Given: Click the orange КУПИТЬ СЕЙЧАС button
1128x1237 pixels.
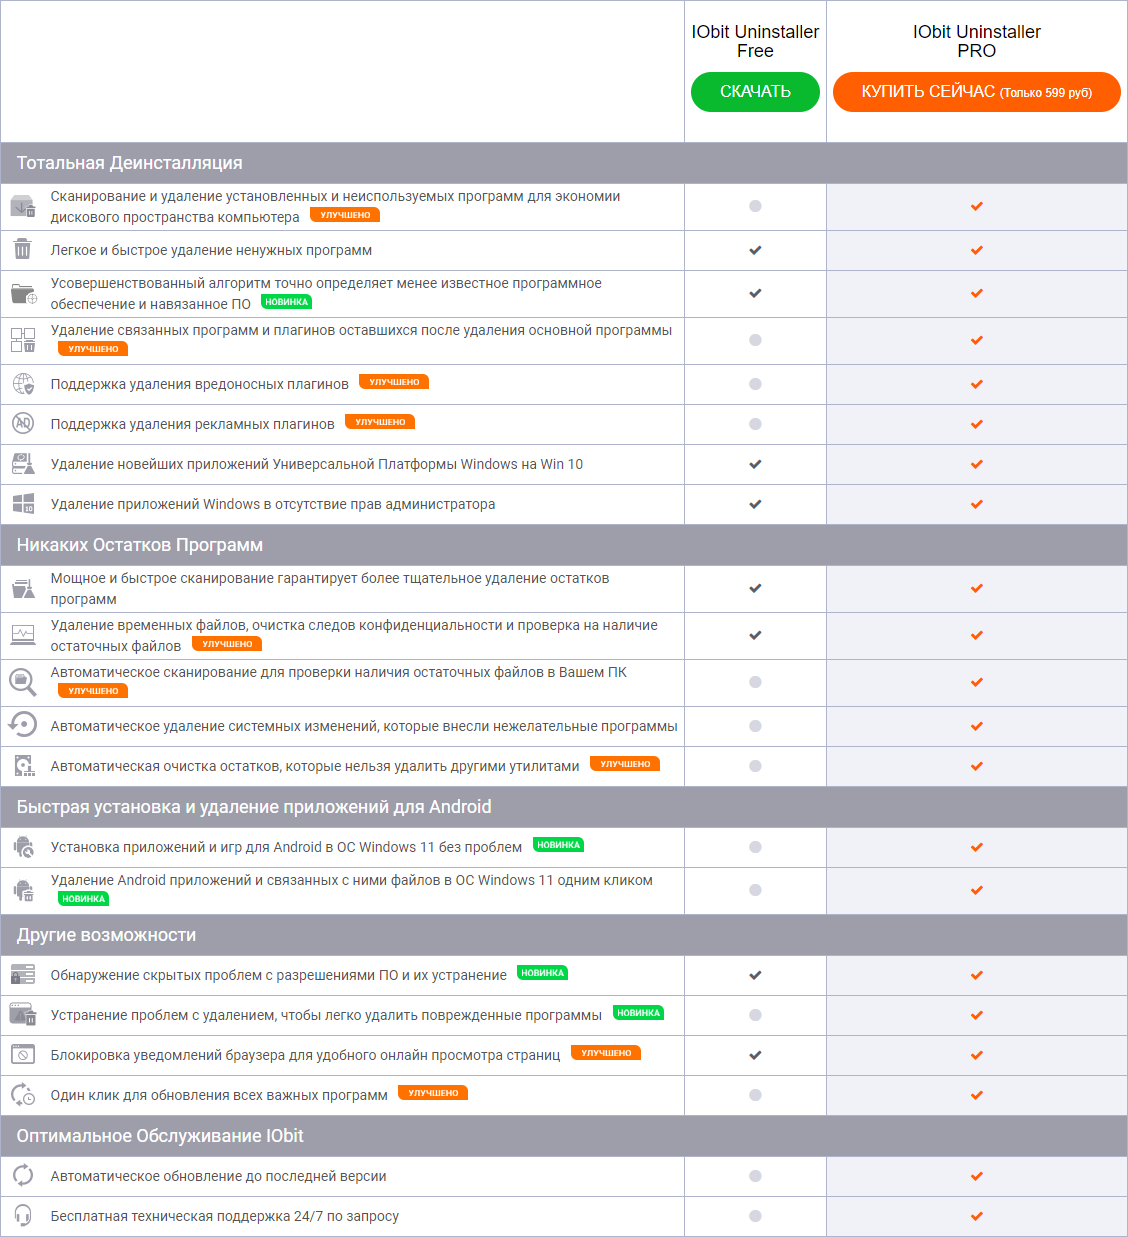Looking at the screenshot, I should click(976, 92).
